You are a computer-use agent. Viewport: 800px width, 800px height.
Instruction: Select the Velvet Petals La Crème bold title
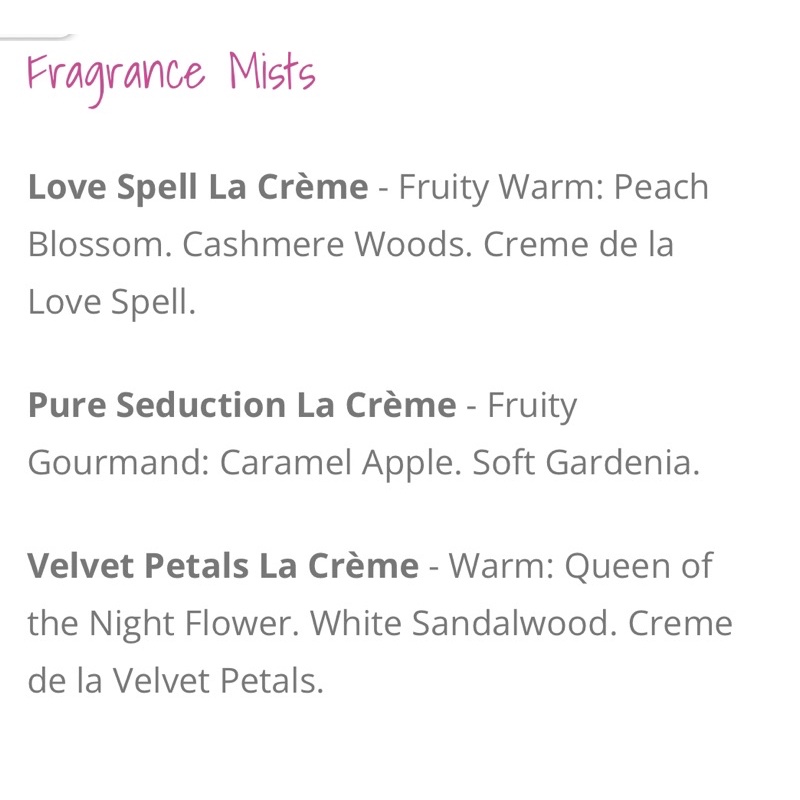point(222,565)
